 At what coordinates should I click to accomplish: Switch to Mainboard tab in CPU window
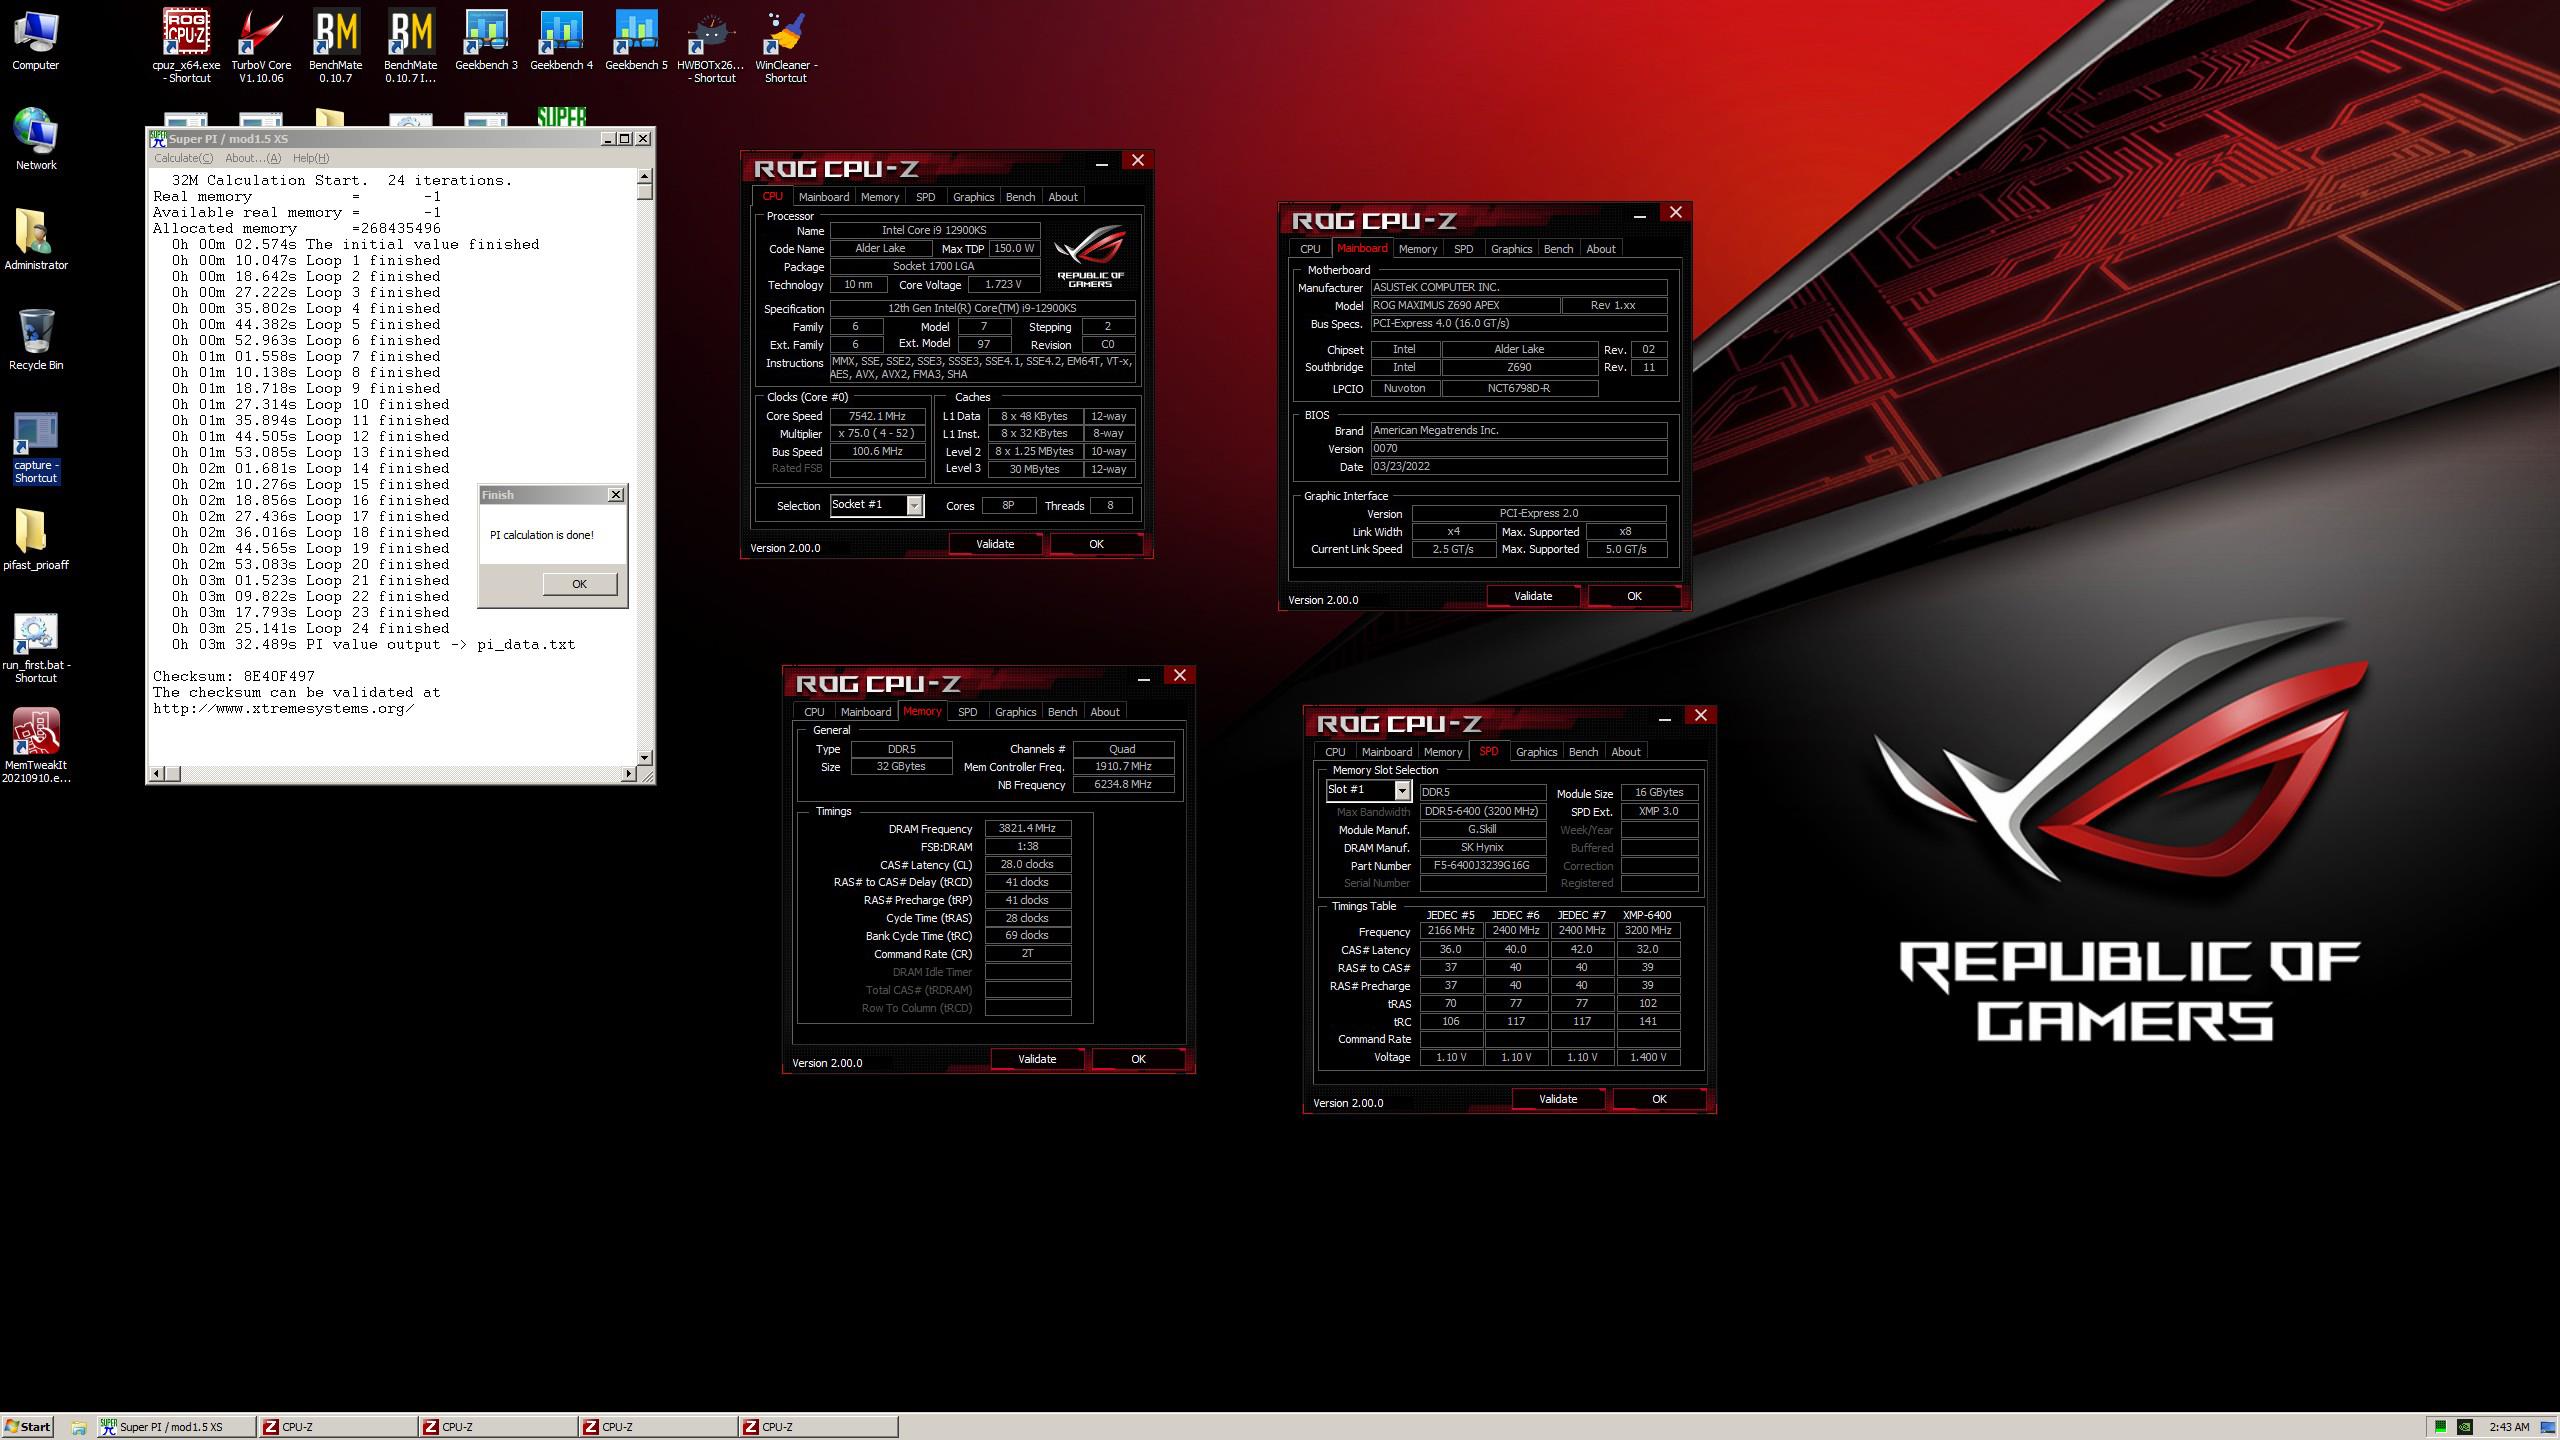[823, 197]
